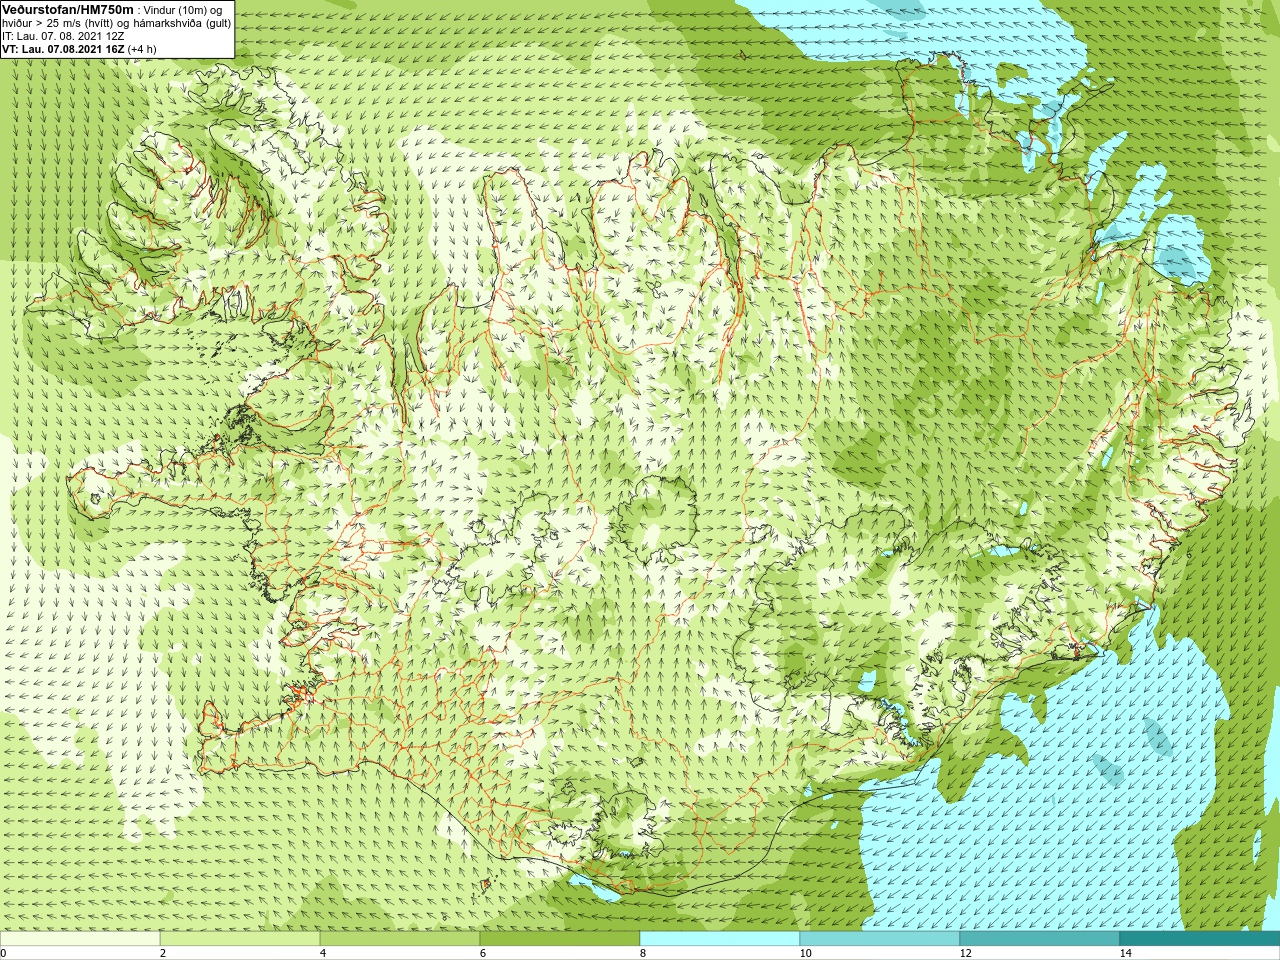Click the 2–4 m/s light green legend swatch
The height and width of the screenshot is (960, 1280).
240,939
